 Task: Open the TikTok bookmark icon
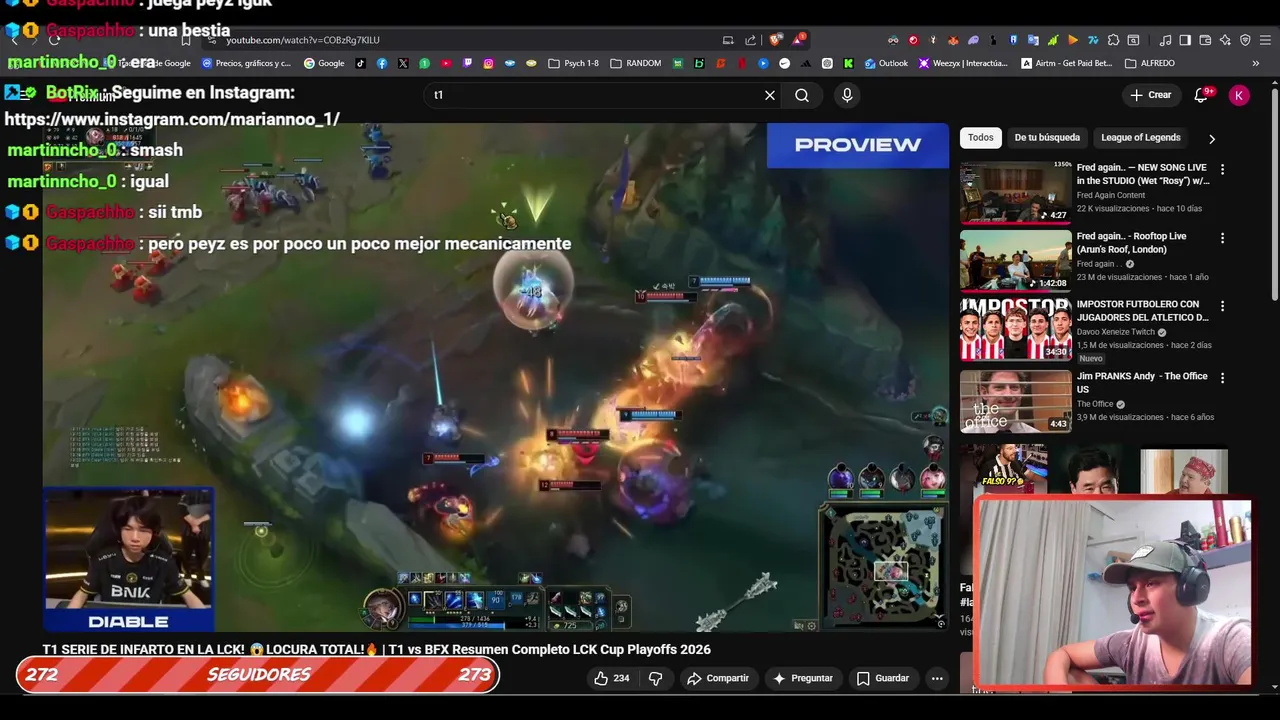(360, 63)
